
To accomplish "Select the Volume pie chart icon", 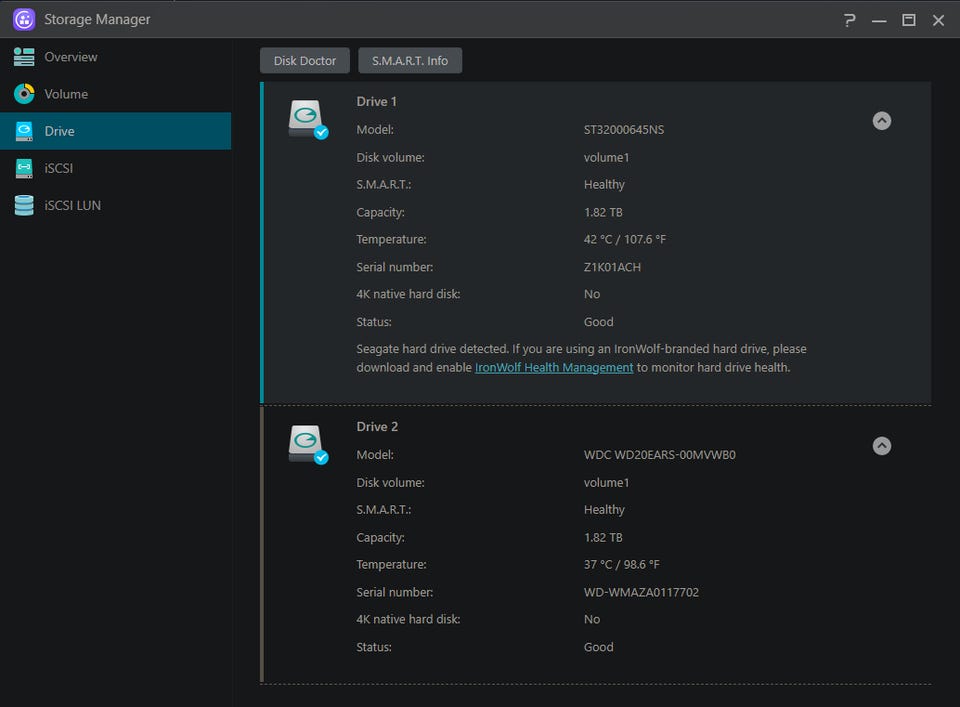I will 24,94.
